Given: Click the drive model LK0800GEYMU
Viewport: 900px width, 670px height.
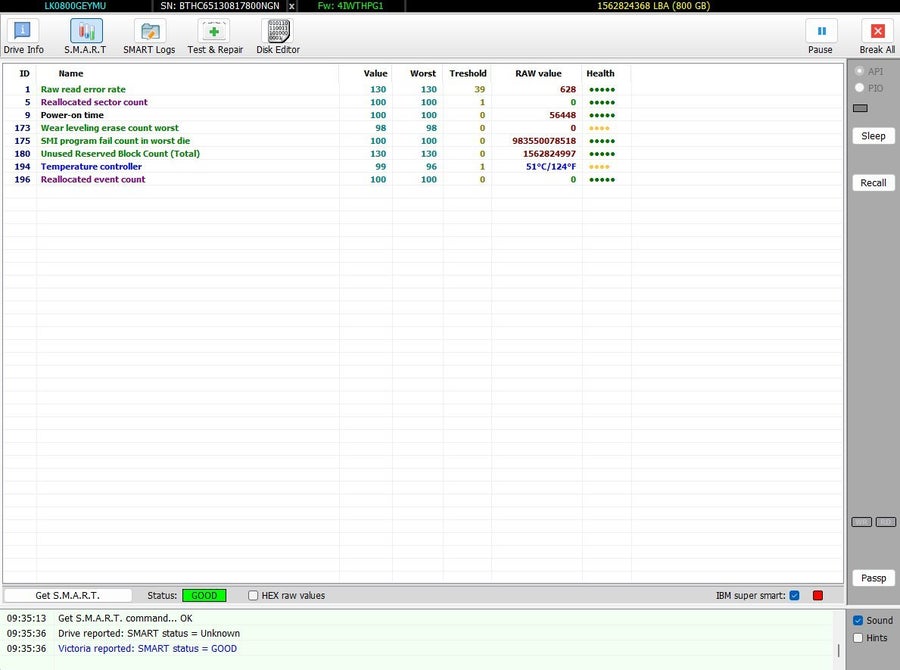Looking at the screenshot, I should pyautogui.click(x=75, y=6).
